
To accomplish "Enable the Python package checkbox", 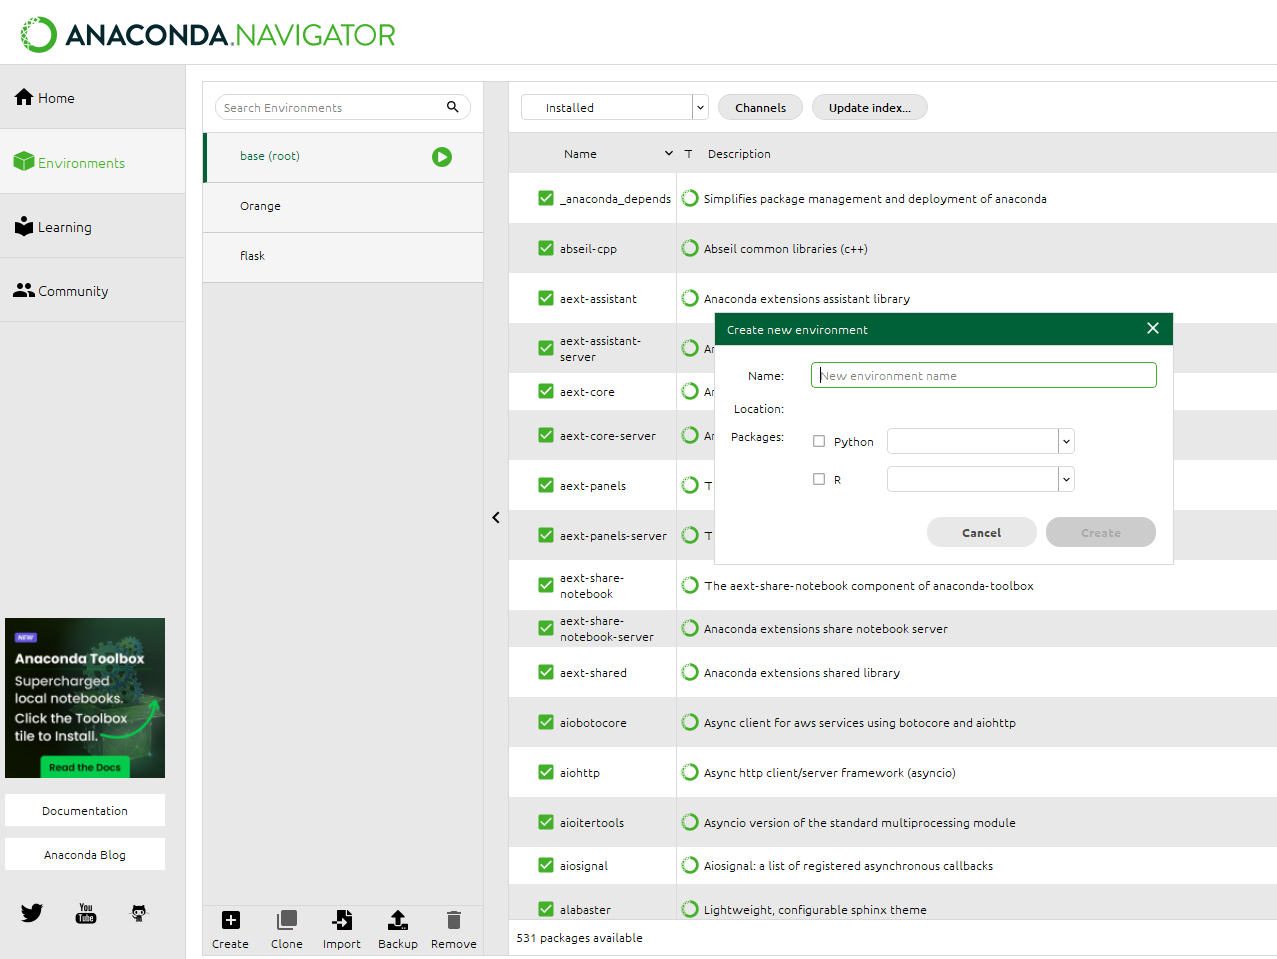I will point(819,441).
